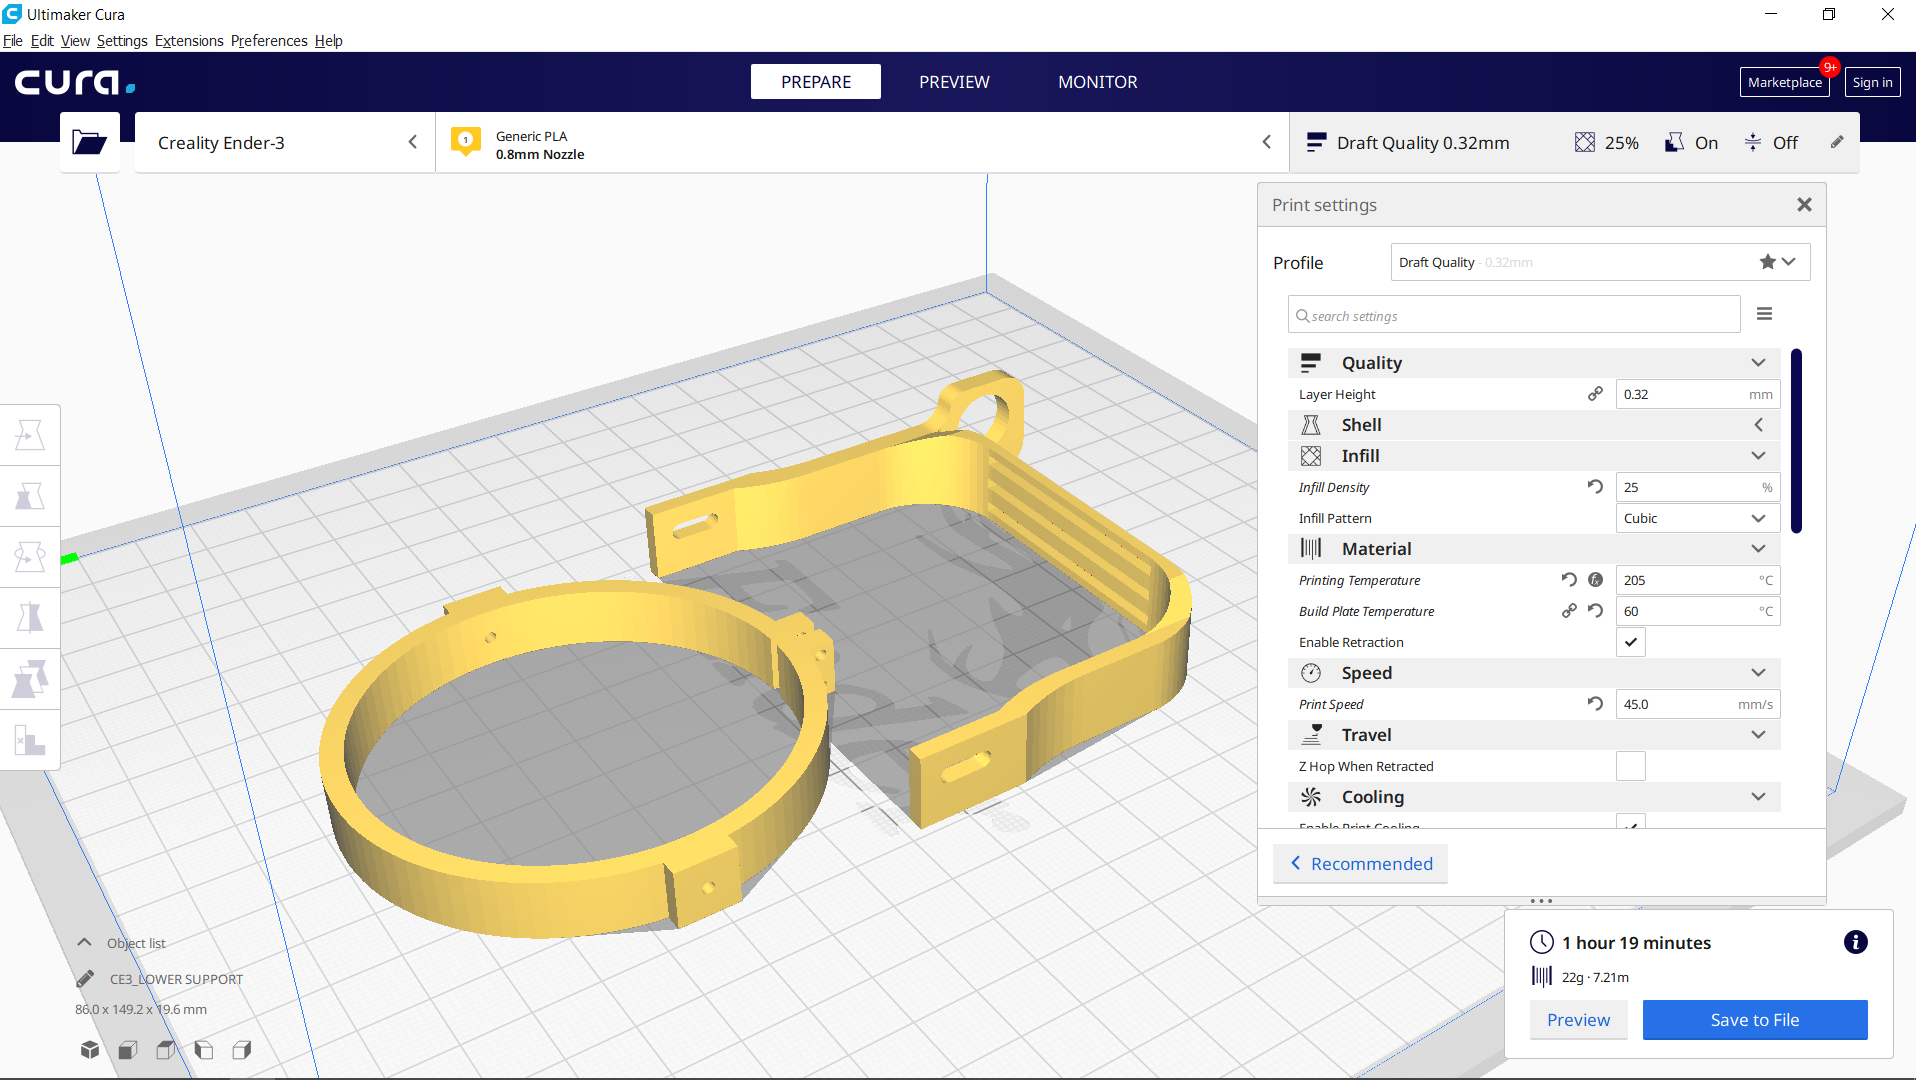Switch to the MONITOR stage tab
1916x1080 pixels.
tap(1097, 82)
